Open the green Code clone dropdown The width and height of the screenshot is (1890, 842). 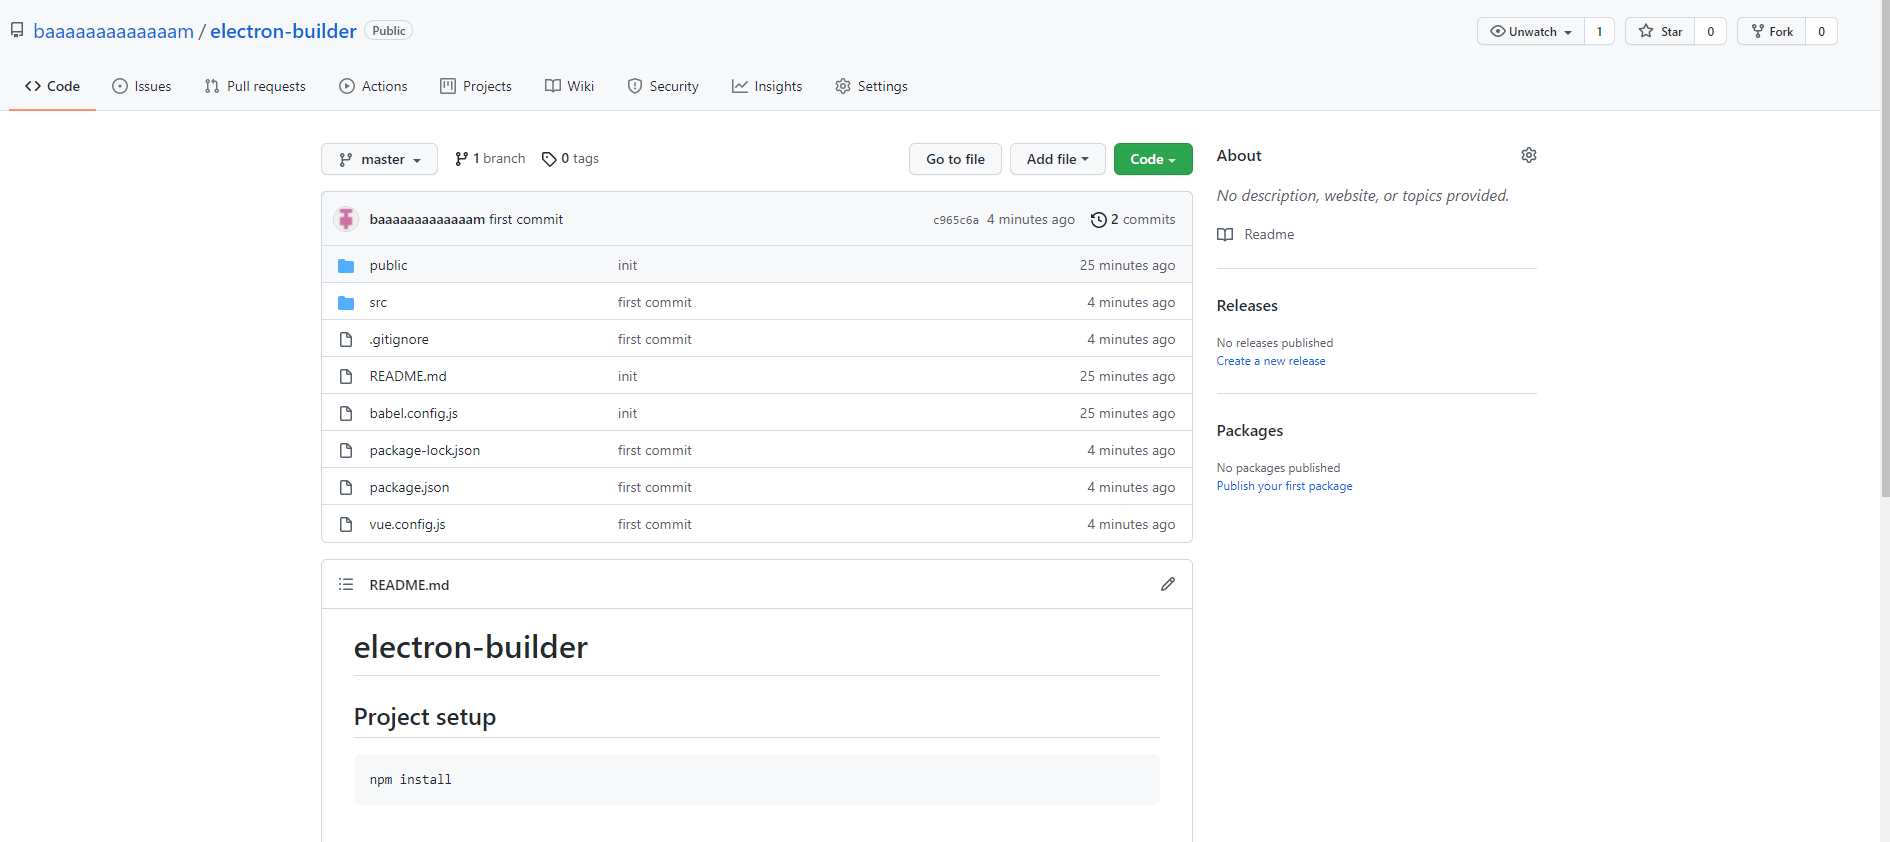tap(1153, 159)
